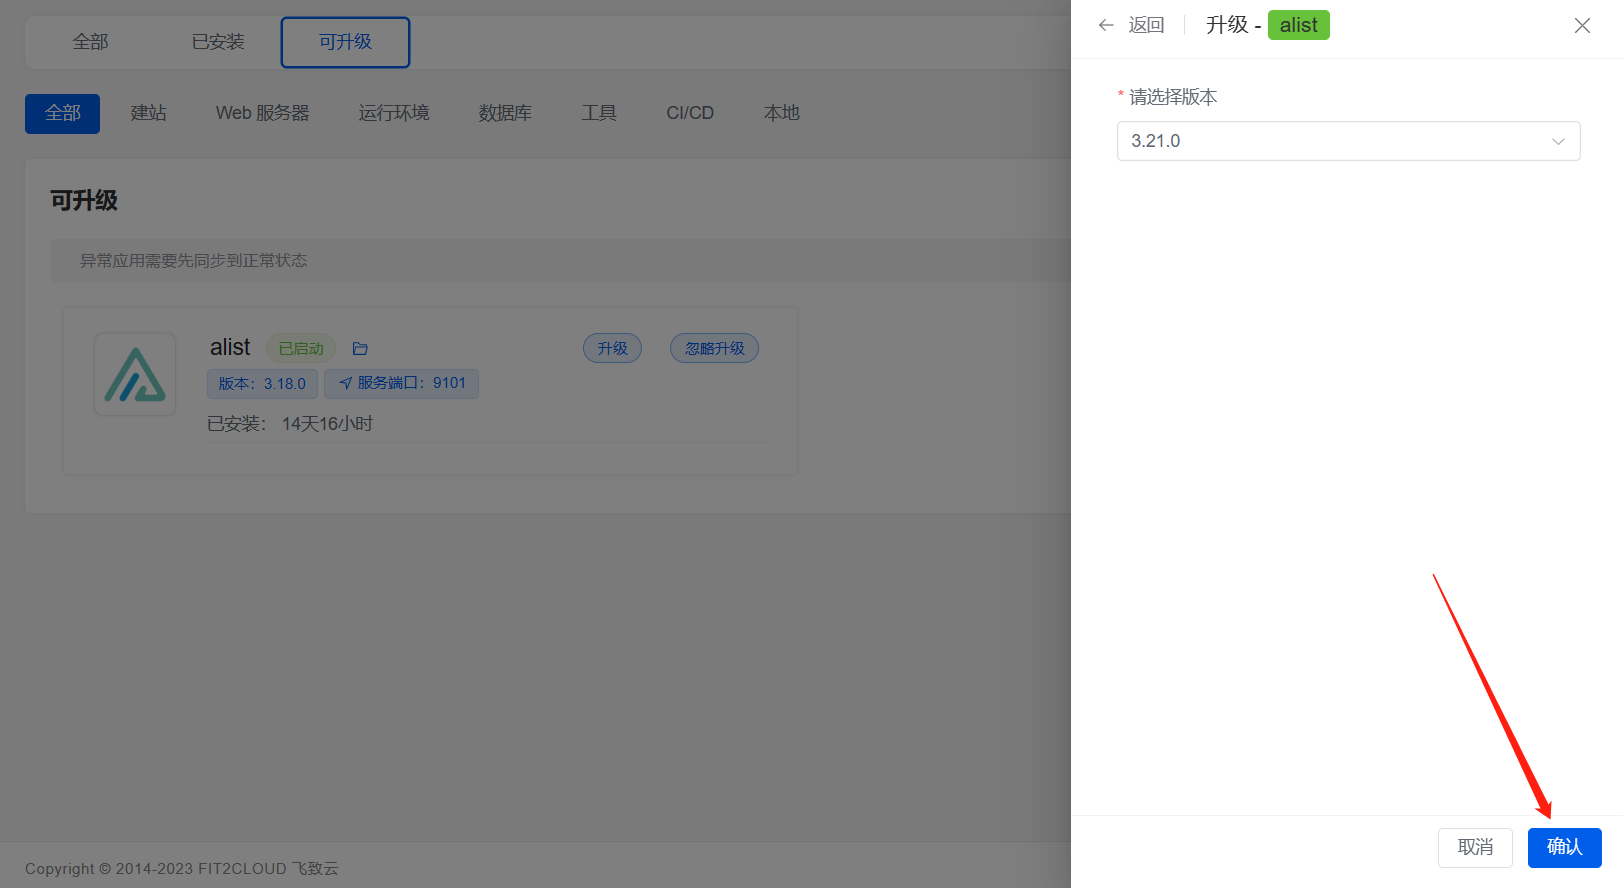The image size is (1623, 888).
Task: Select the 可升级 tab
Action: click(345, 42)
